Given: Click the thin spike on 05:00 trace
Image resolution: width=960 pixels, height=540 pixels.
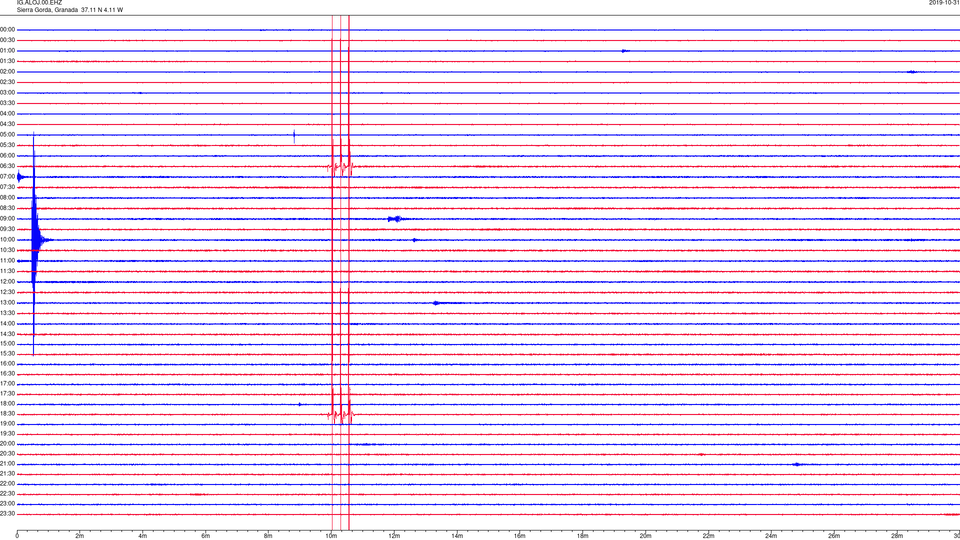Looking at the screenshot, I should coord(294,135).
